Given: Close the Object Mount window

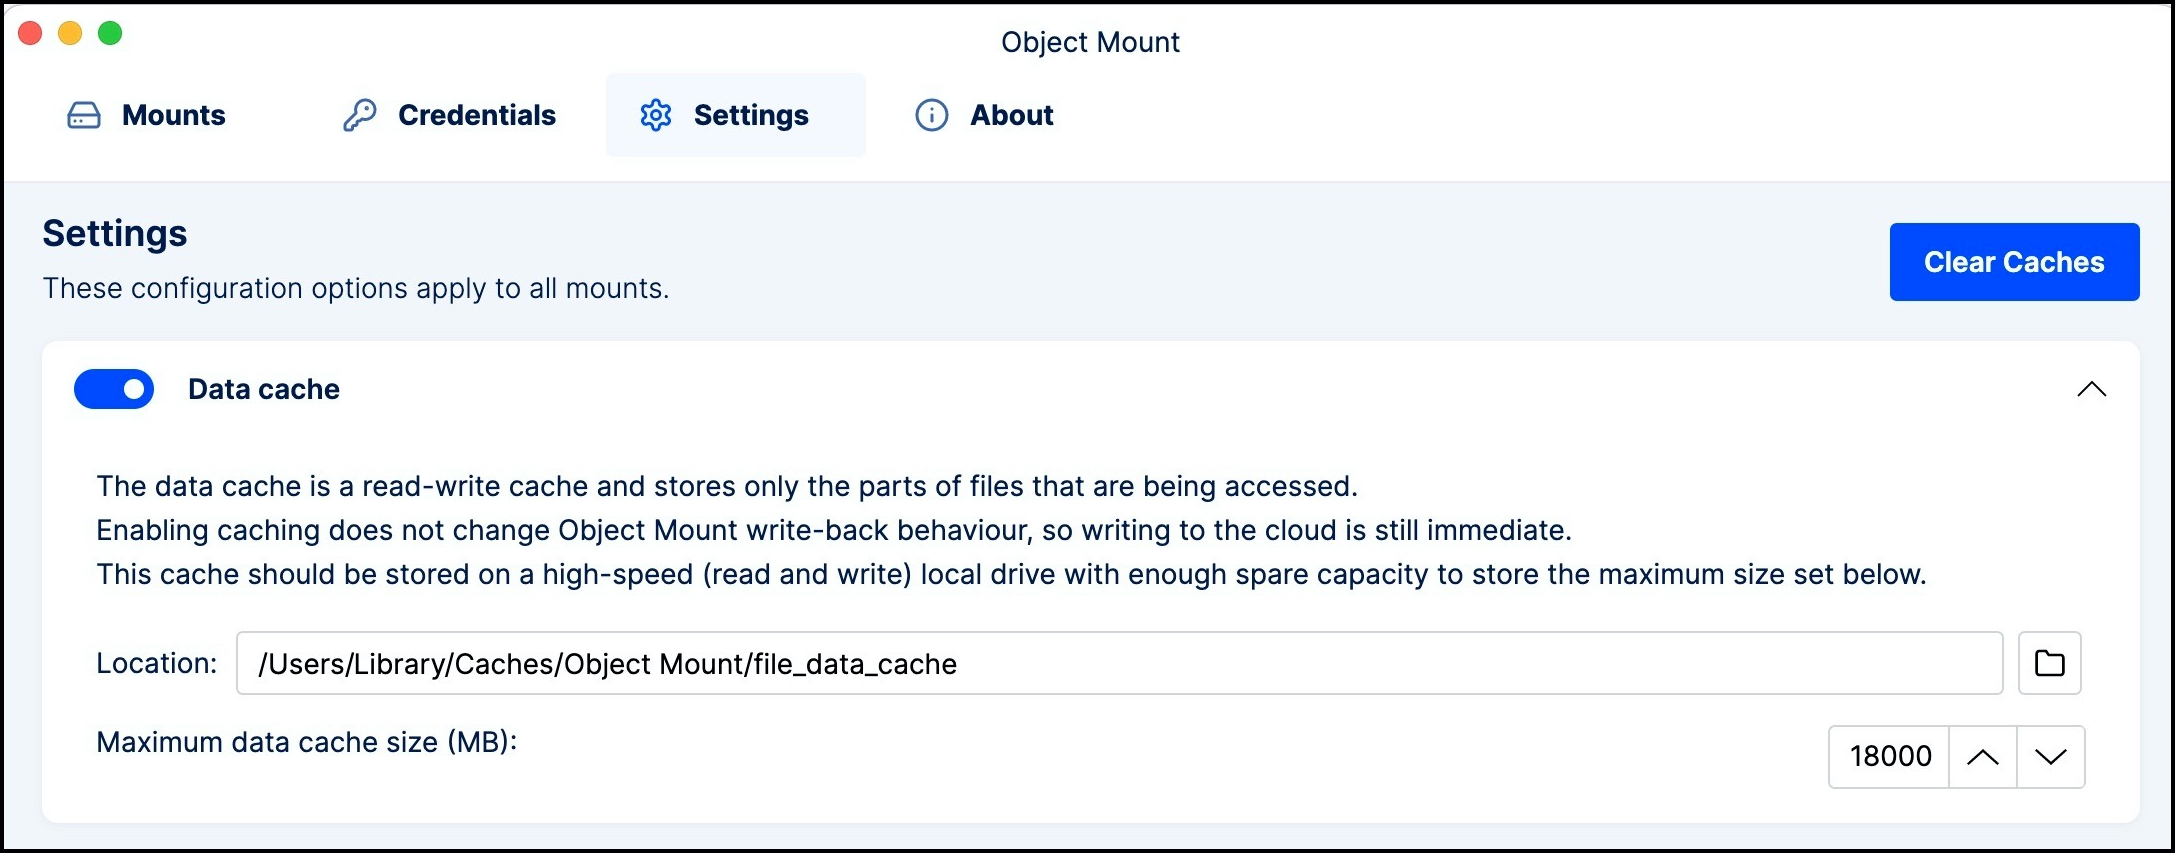Looking at the screenshot, I should (30, 33).
